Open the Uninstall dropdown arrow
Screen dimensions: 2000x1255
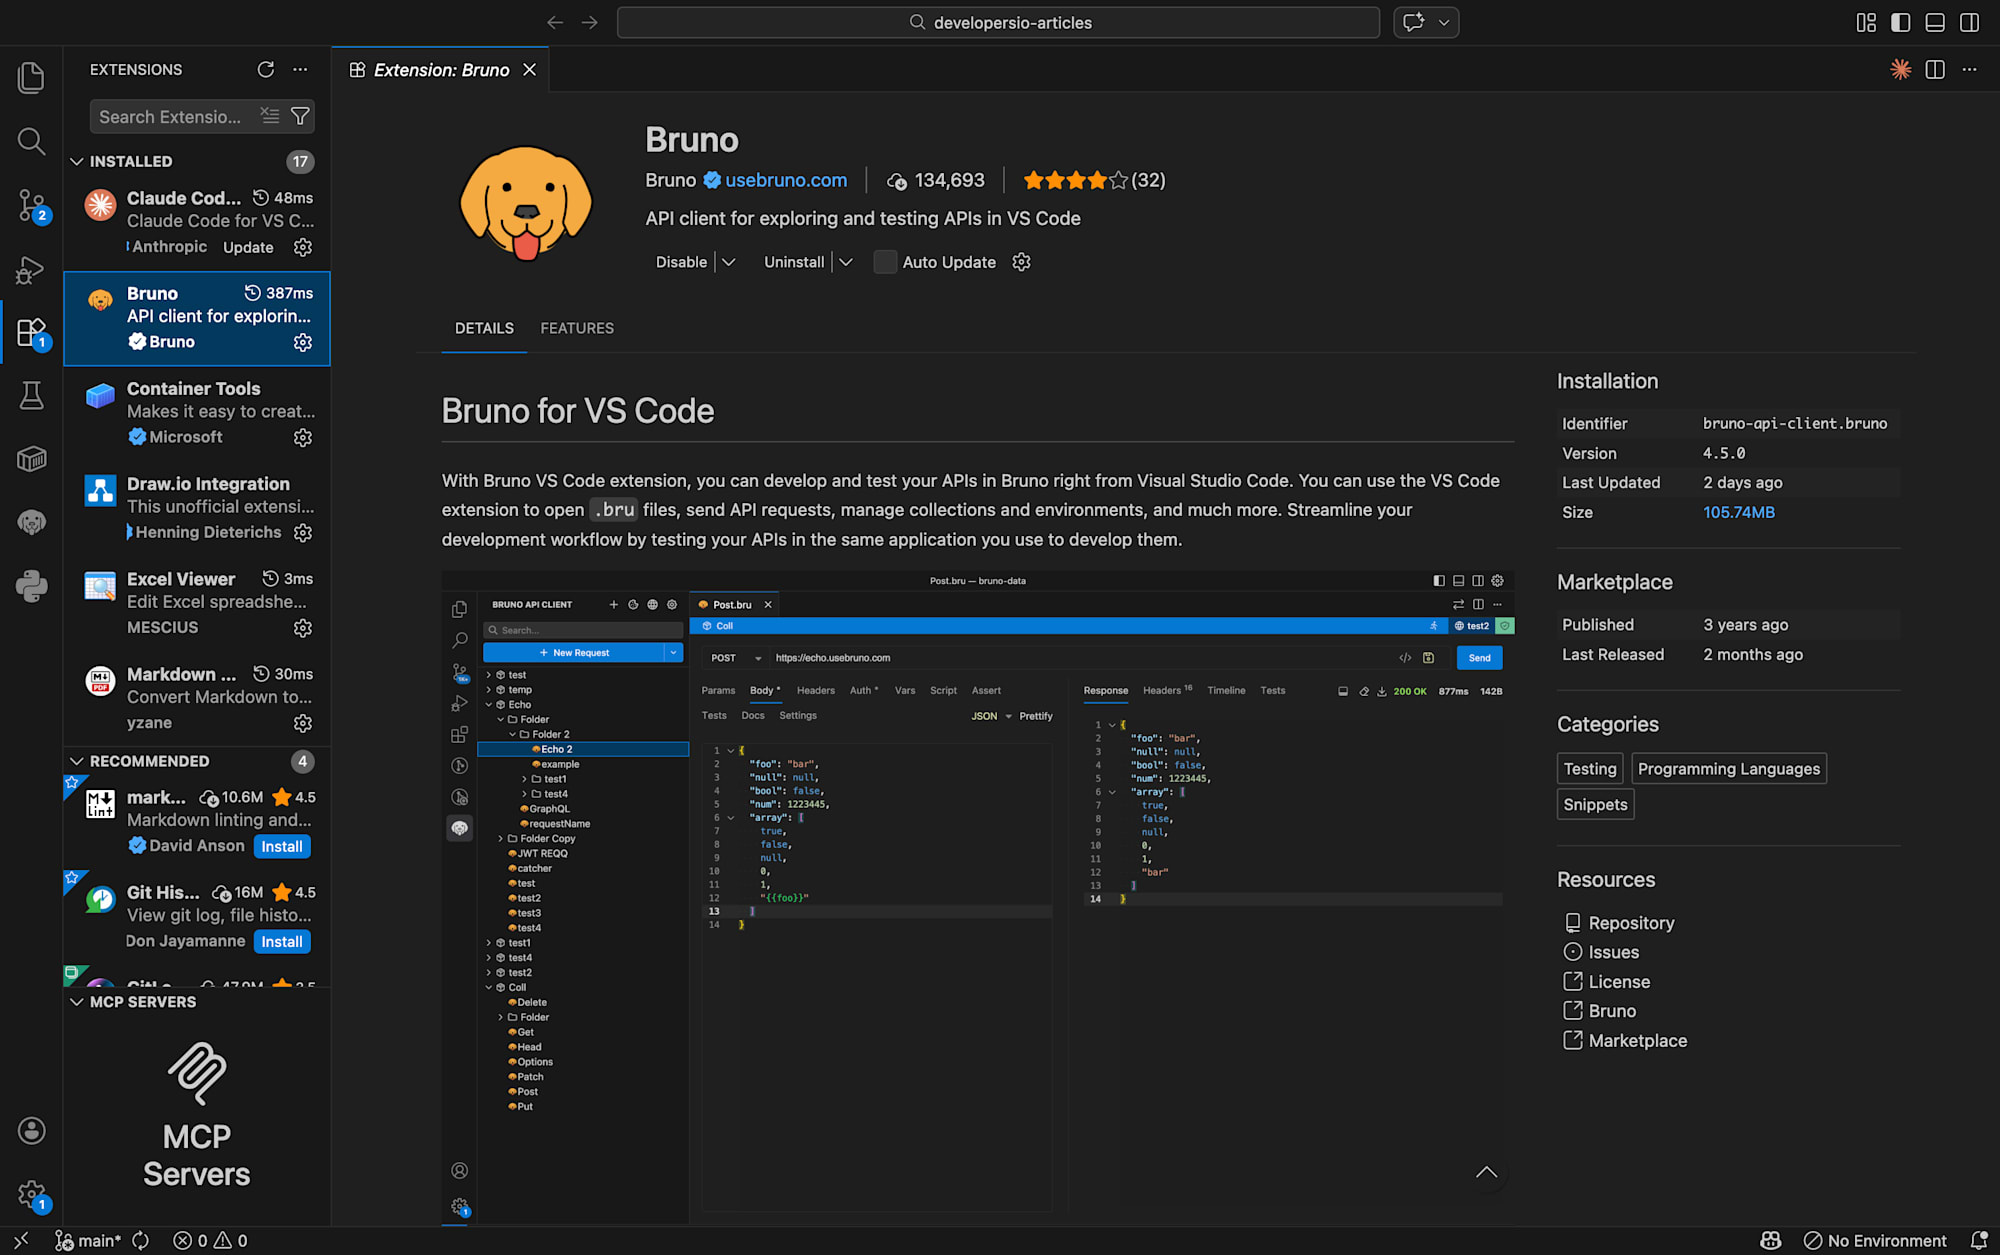846,262
